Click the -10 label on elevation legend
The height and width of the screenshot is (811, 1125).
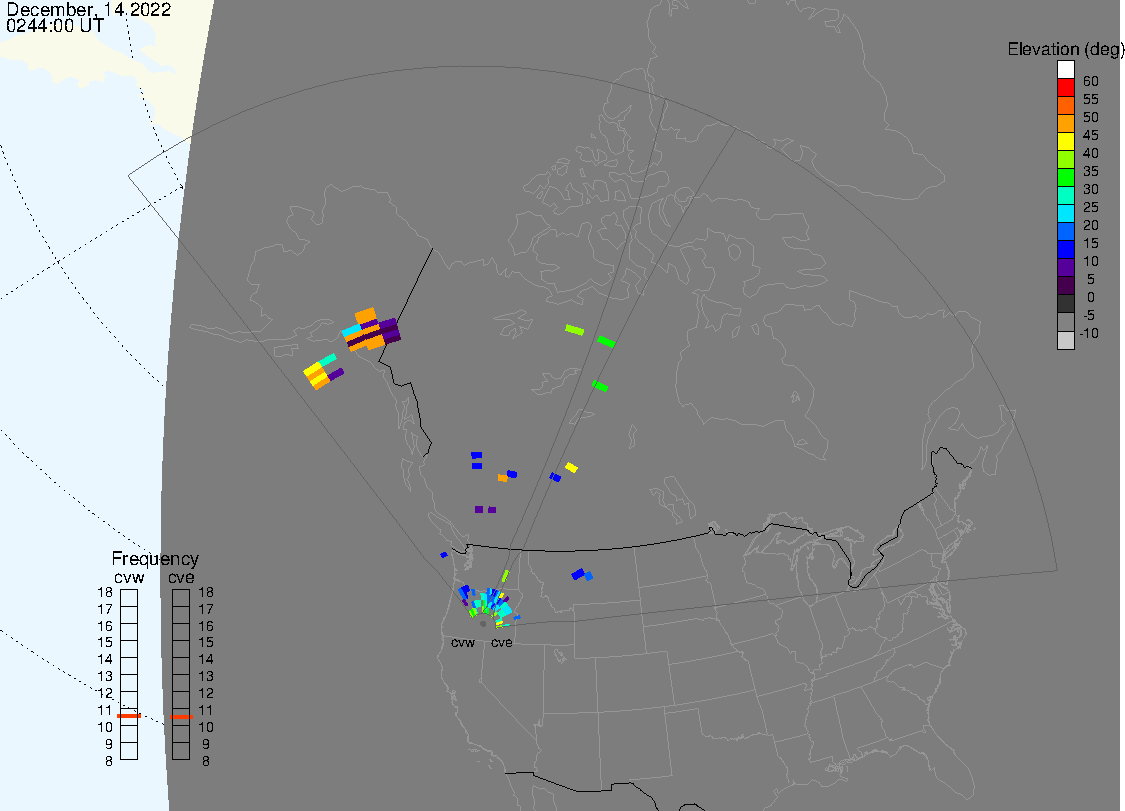click(1089, 333)
